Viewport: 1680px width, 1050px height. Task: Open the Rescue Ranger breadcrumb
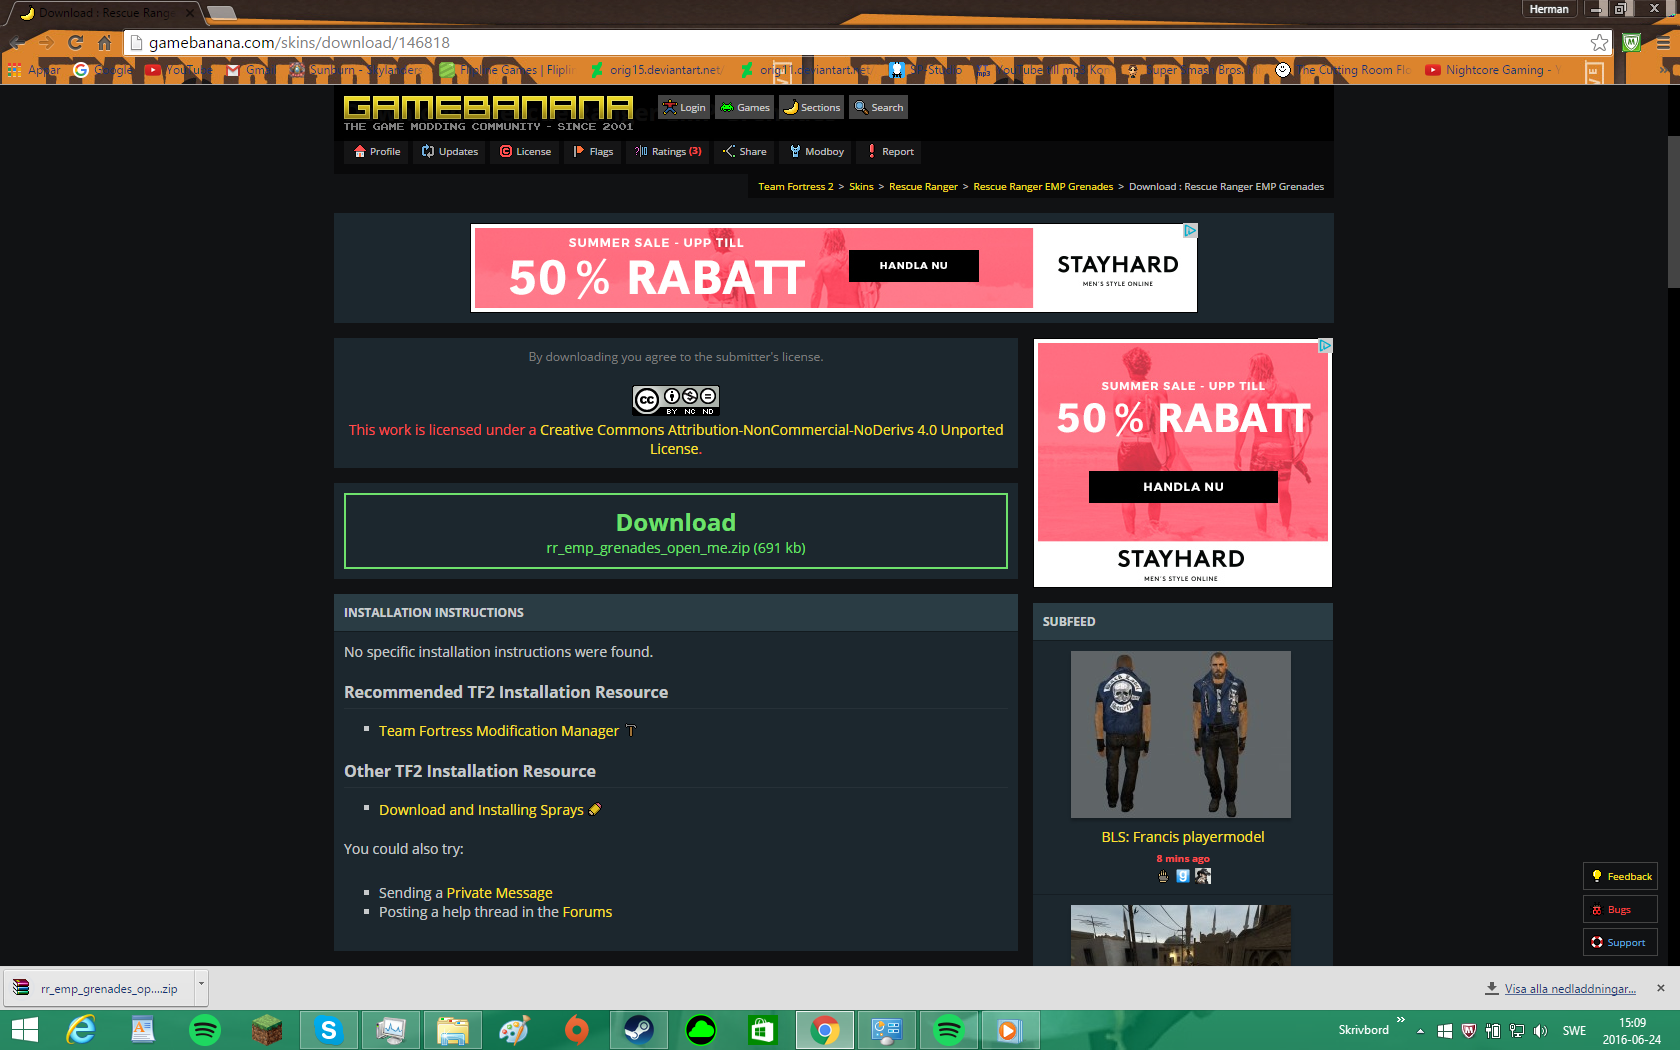(x=923, y=187)
